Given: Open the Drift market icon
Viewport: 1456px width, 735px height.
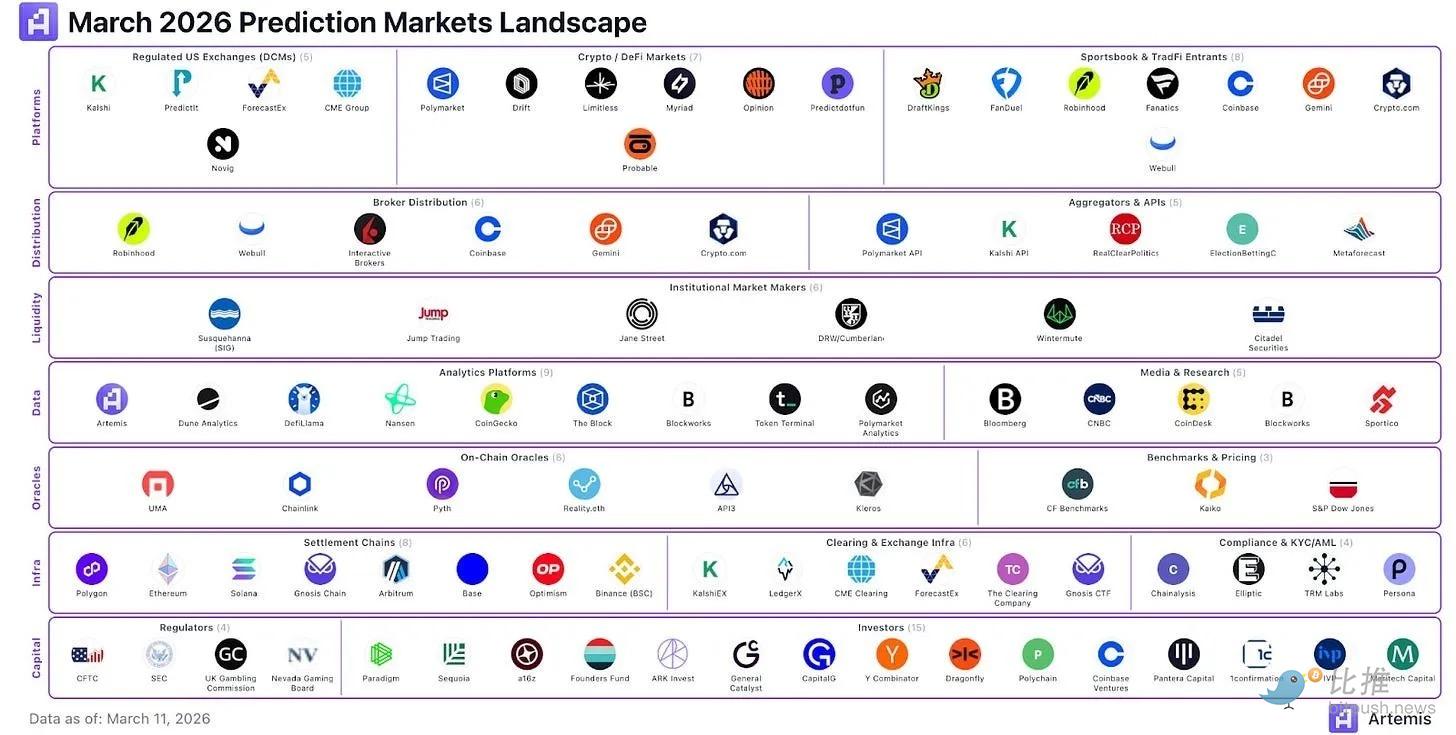Looking at the screenshot, I should [x=521, y=84].
